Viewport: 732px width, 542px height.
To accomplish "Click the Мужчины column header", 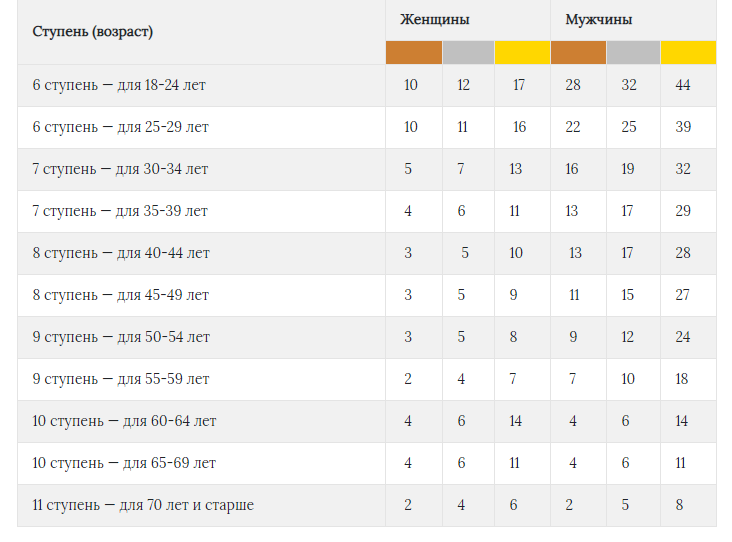I will pyautogui.click(x=598, y=20).
